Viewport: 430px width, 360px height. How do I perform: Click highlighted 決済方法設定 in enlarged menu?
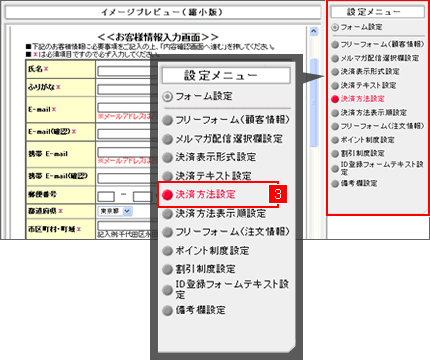pos(206,194)
